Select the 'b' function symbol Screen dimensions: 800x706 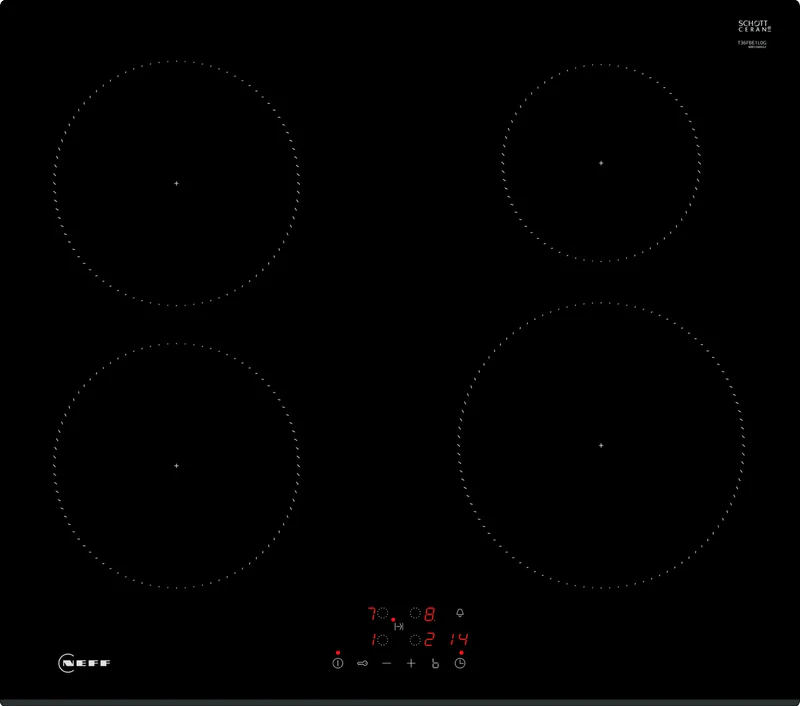(x=436, y=664)
